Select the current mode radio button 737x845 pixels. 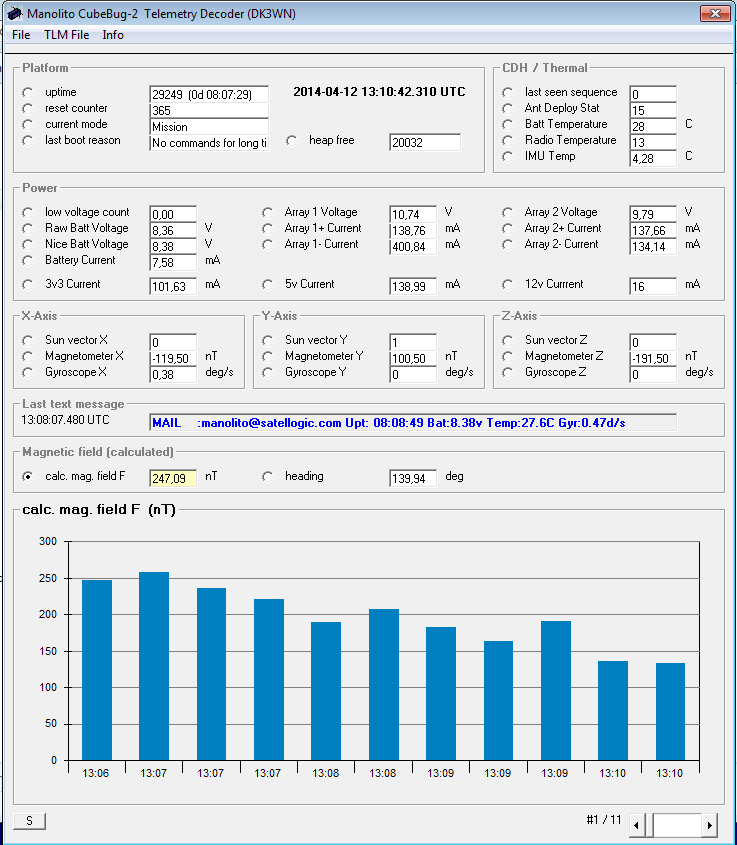point(28,124)
